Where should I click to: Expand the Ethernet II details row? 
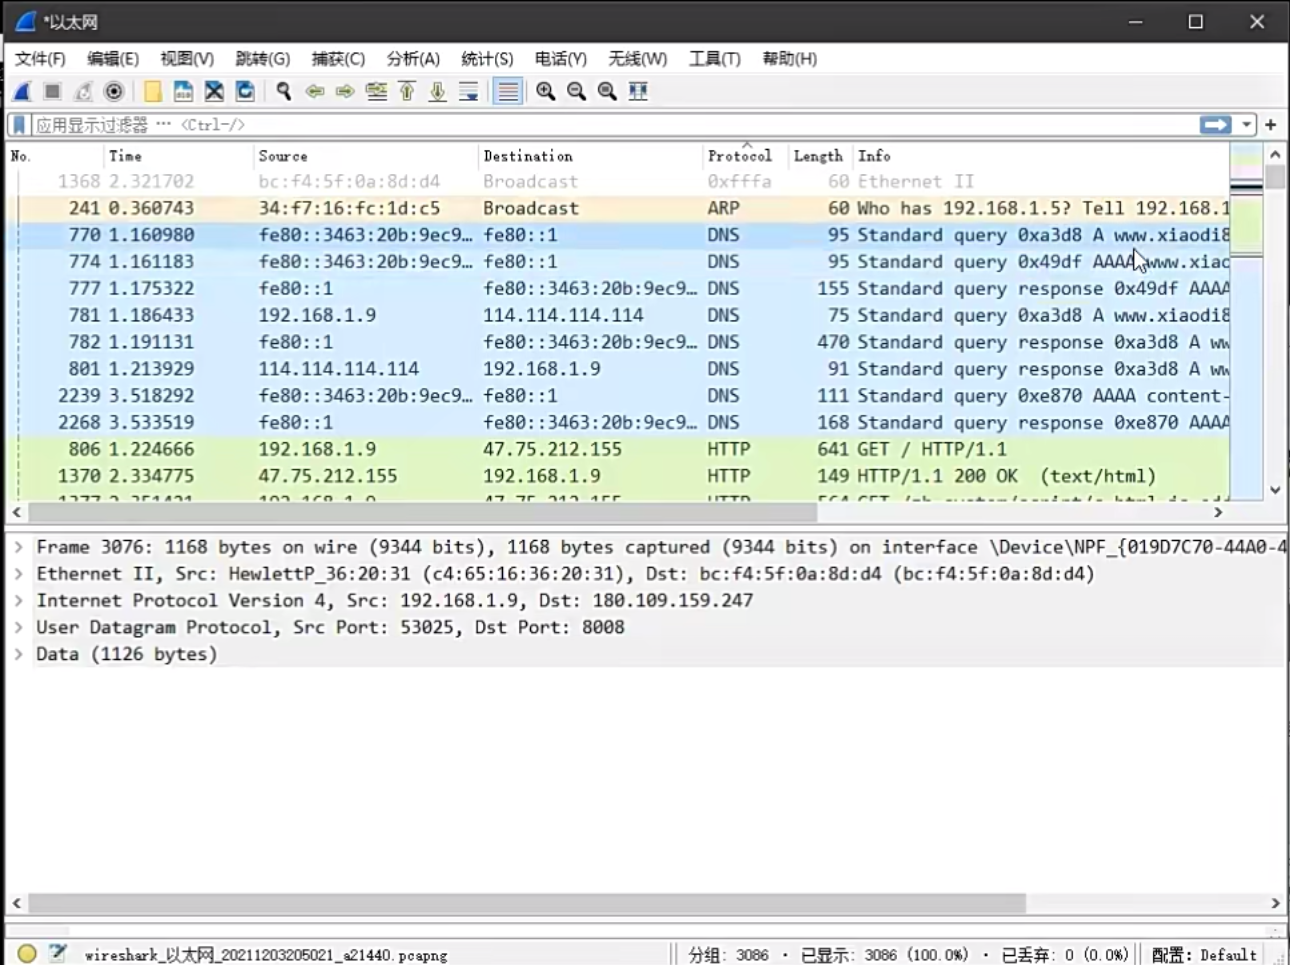[18, 574]
